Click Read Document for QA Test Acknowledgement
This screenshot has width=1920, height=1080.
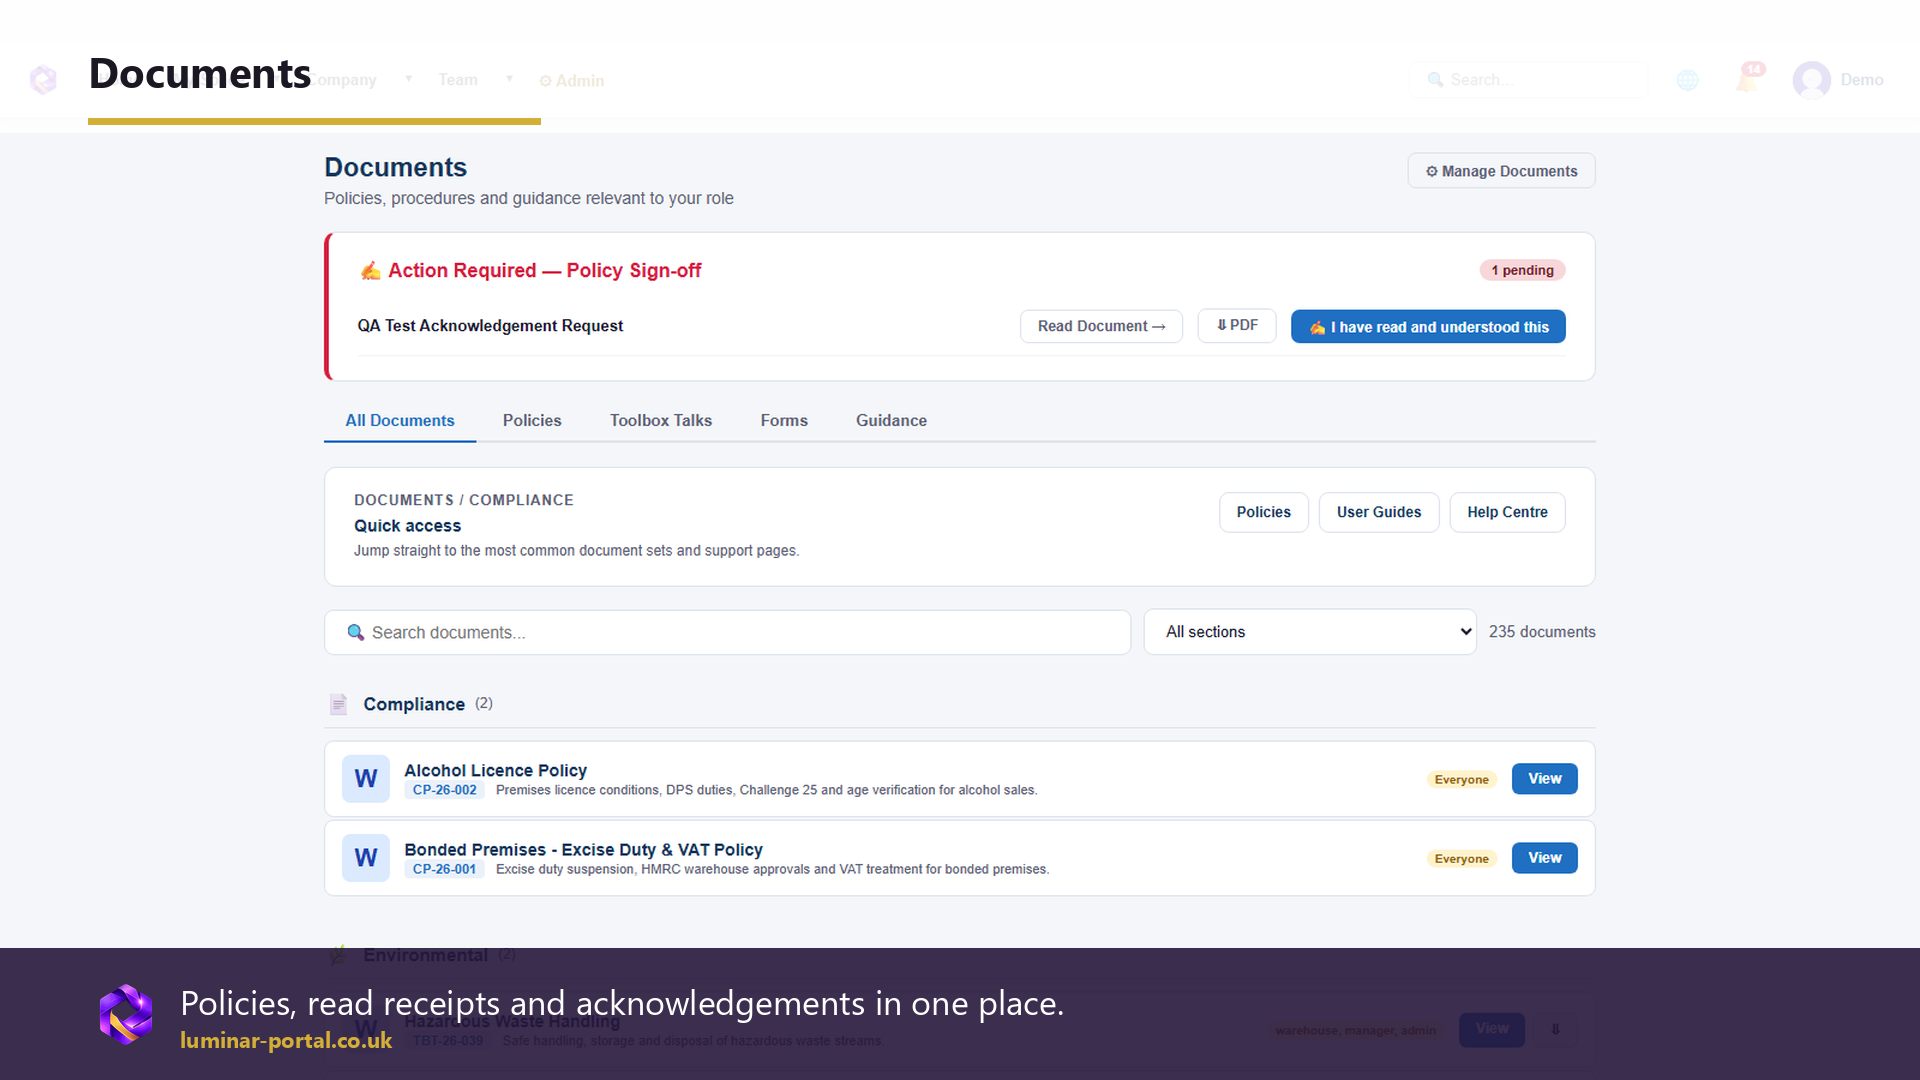pos(1101,326)
